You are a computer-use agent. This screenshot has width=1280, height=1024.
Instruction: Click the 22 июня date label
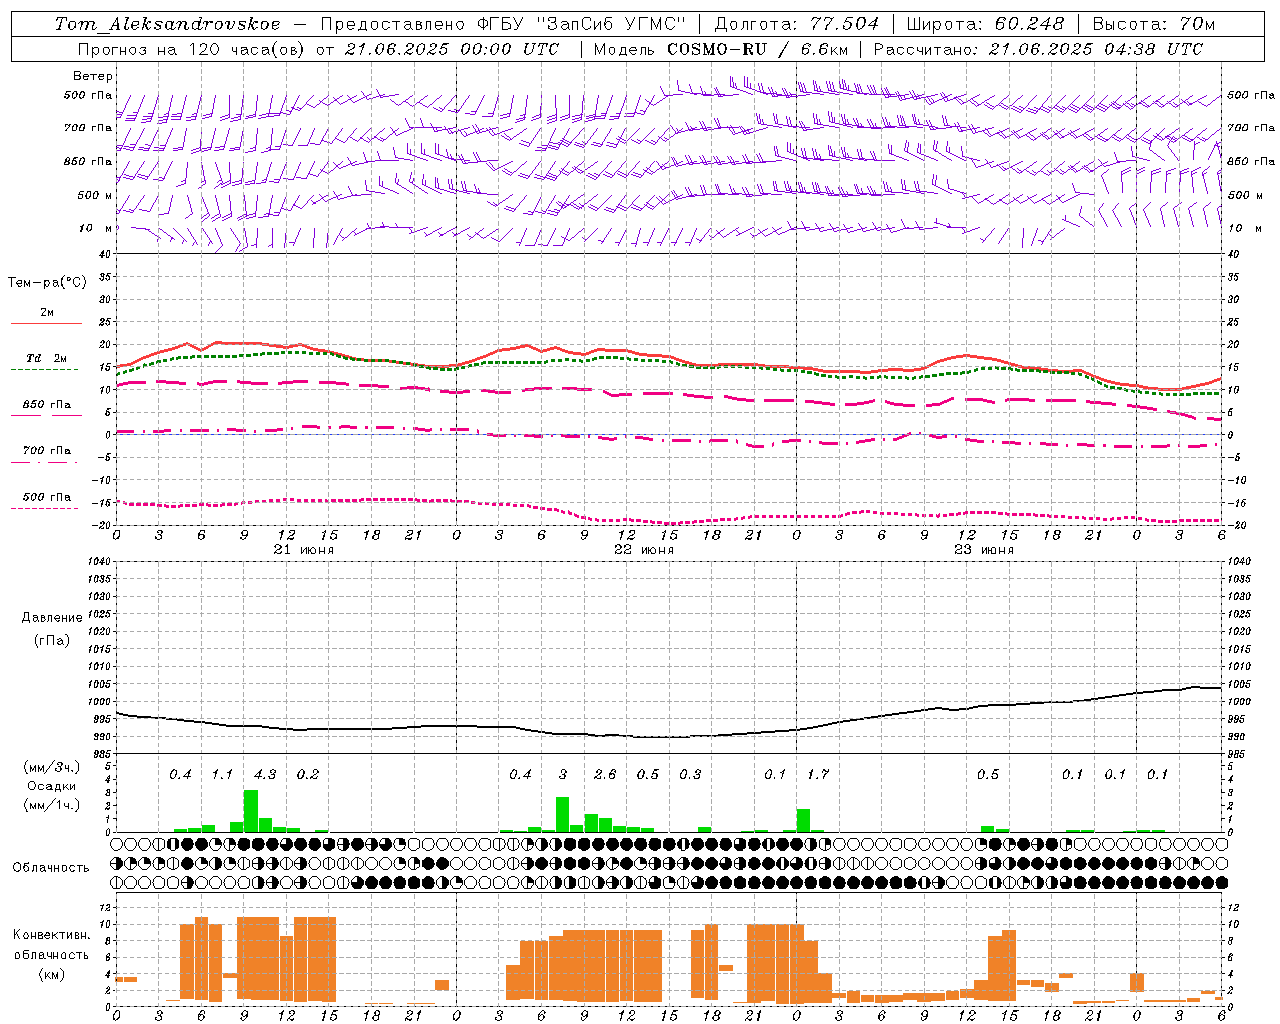click(x=644, y=550)
